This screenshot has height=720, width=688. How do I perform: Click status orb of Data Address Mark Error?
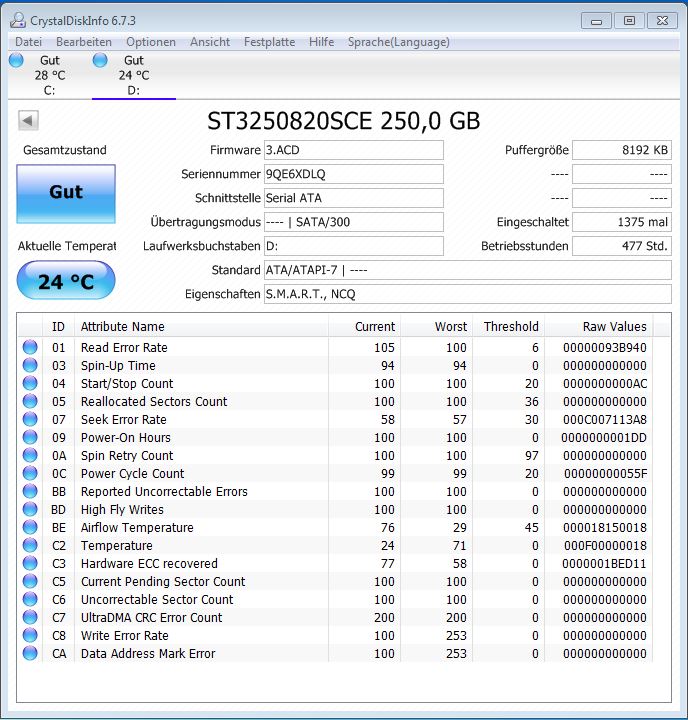30,653
